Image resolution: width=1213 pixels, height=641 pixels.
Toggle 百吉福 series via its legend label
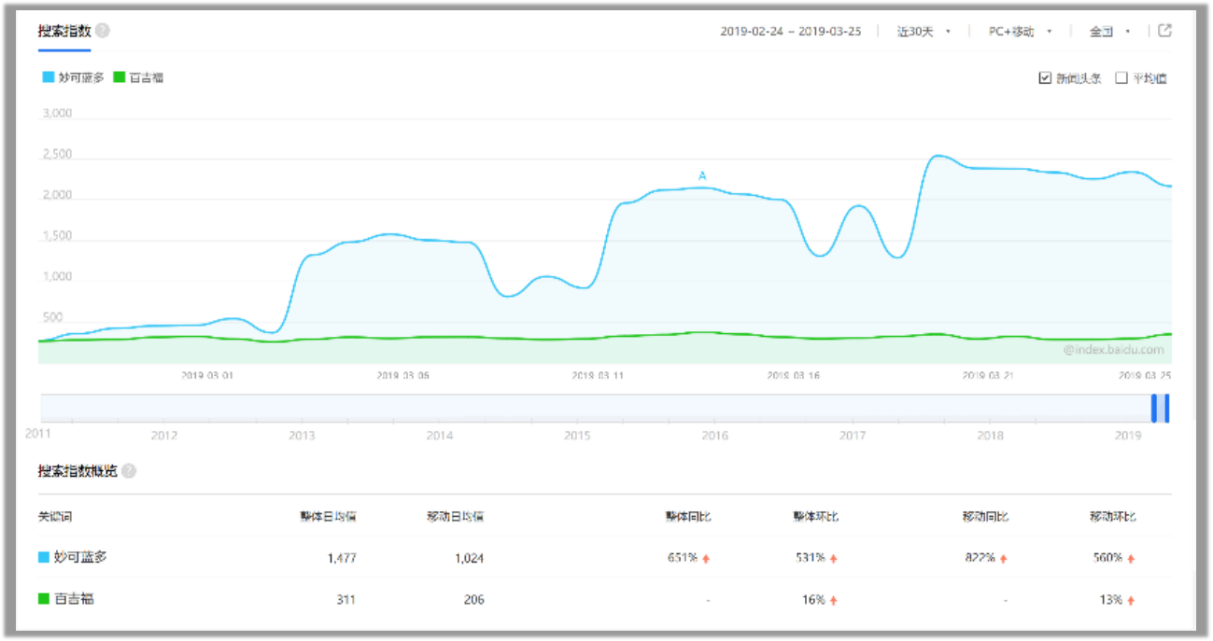coord(146,77)
